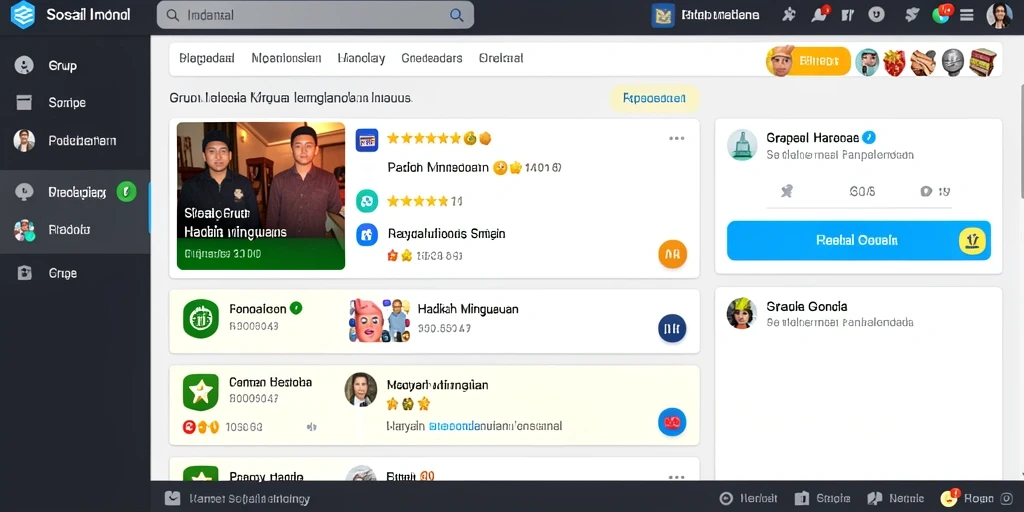Click the green star icon beside Cenran Bestoba
This screenshot has height=512, width=1024.
tap(200, 392)
